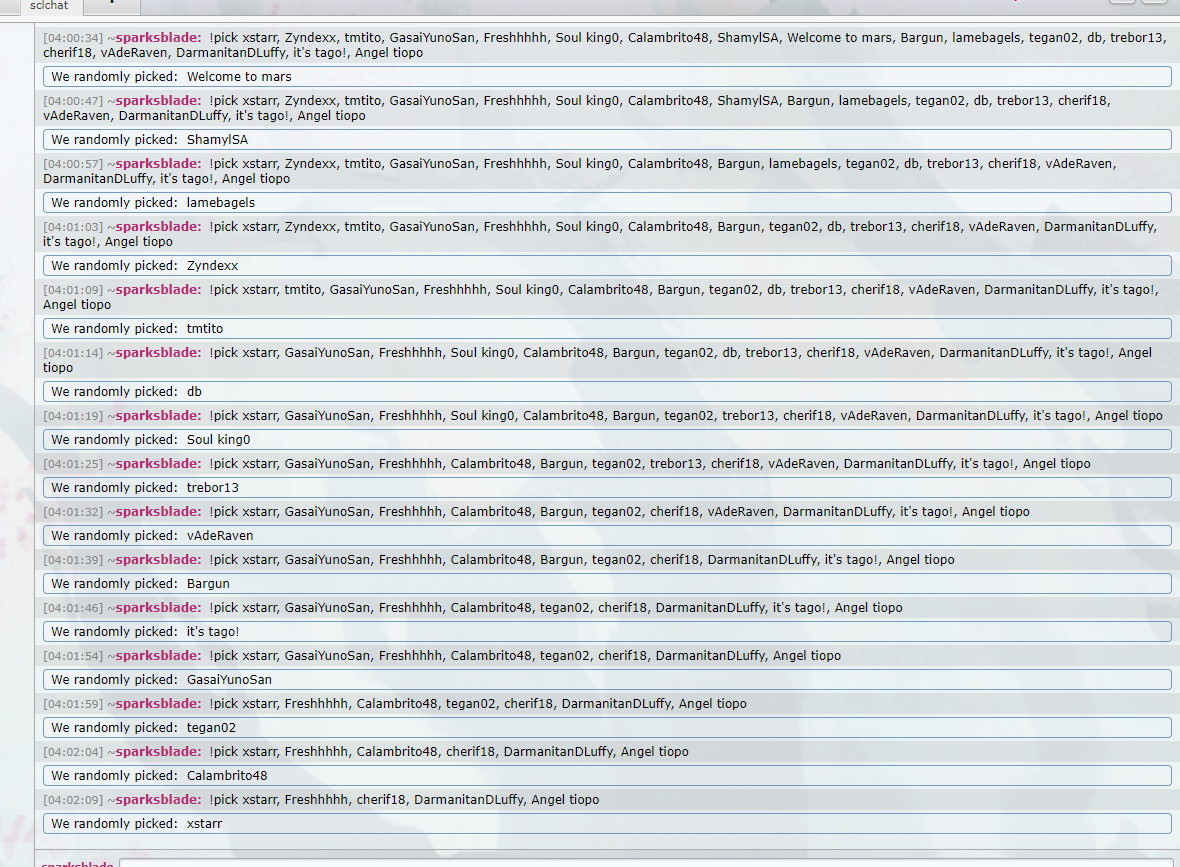Click the 'lamebagels' random pick result
Viewport: 1180px width, 867px height.
(x=607, y=203)
